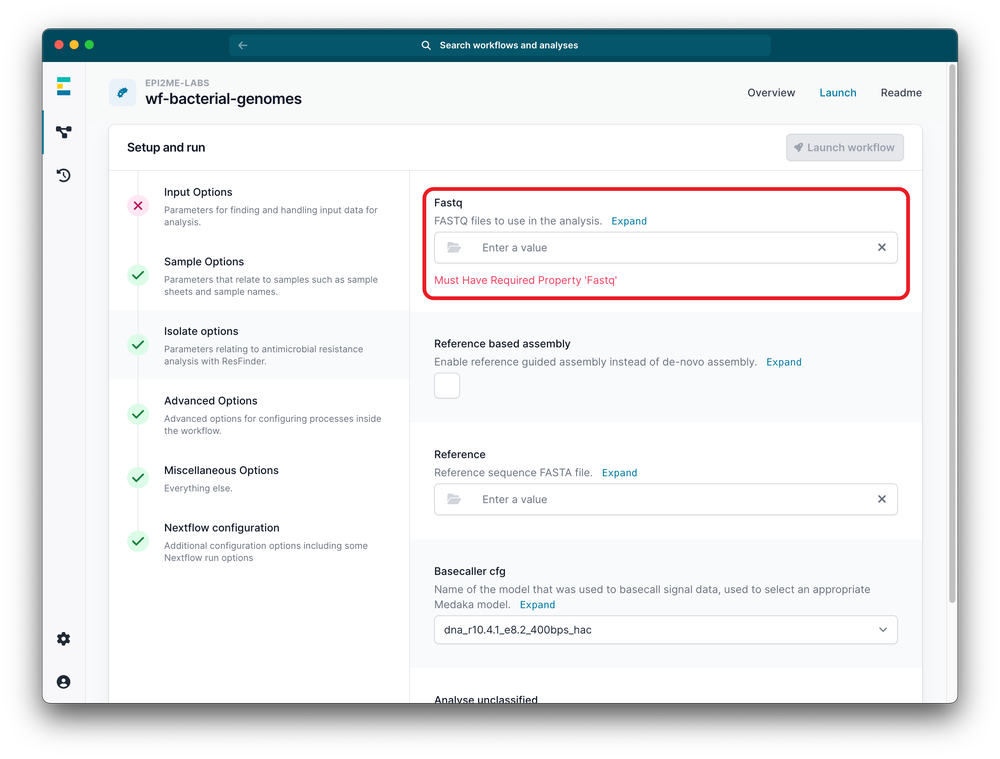Expand the Basecaller cfg description
This screenshot has height=759, width=1000.
pos(538,605)
